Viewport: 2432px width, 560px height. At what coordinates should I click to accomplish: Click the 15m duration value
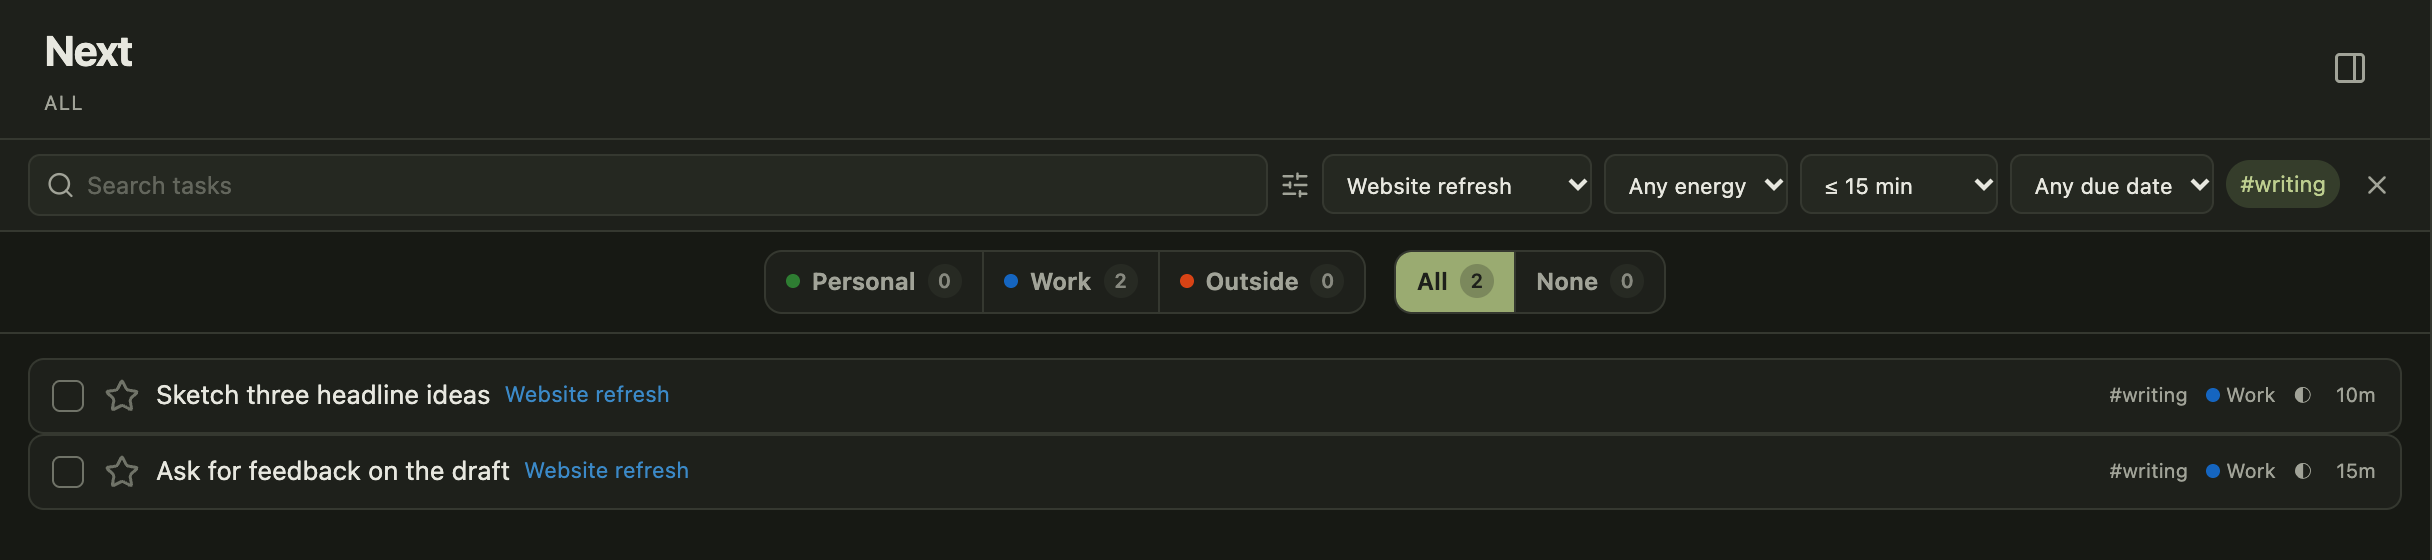click(x=2355, y=471)
